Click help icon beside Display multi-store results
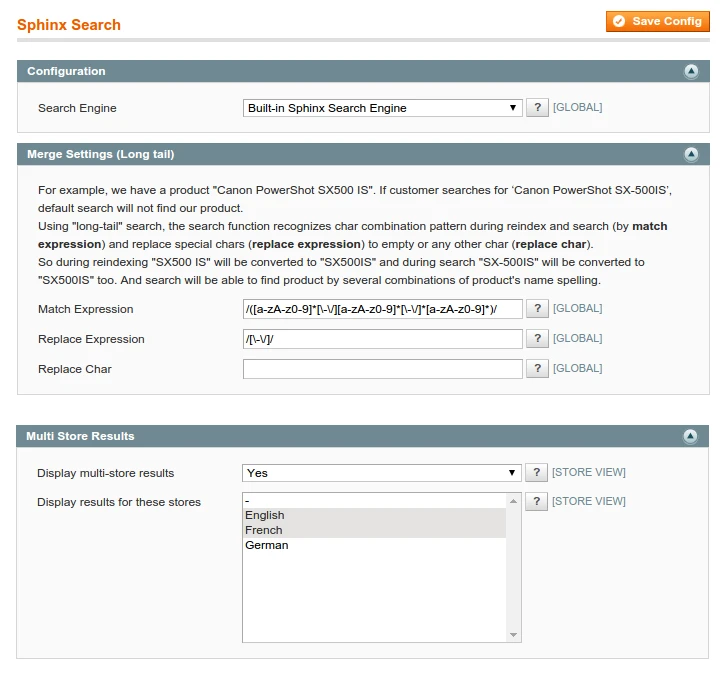 click(x=537, y=473)
